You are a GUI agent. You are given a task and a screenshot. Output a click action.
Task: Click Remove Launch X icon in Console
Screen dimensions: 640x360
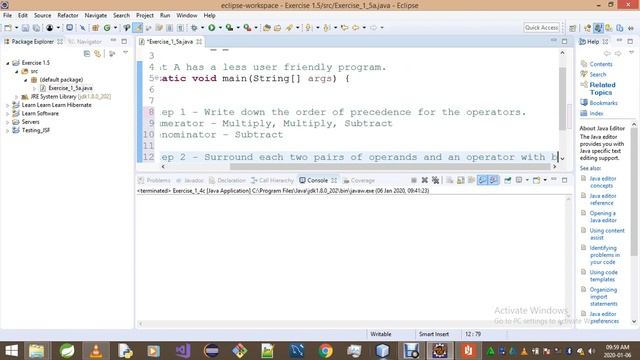[424, 180]
